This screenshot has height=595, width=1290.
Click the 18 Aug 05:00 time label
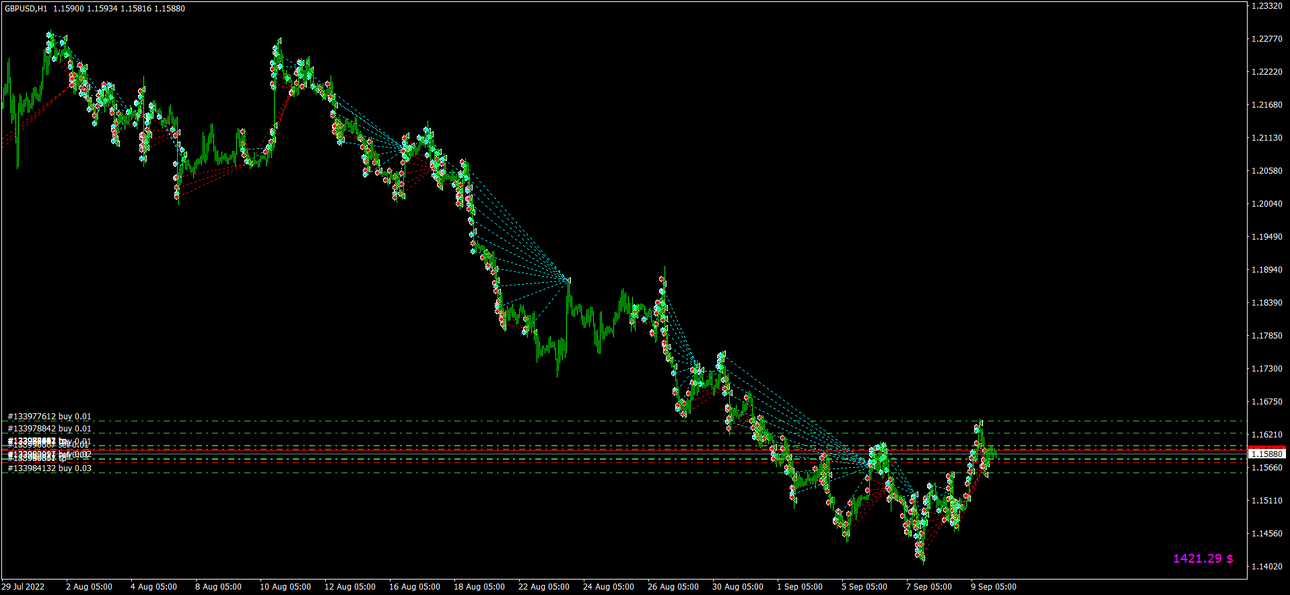coord(478,587)
